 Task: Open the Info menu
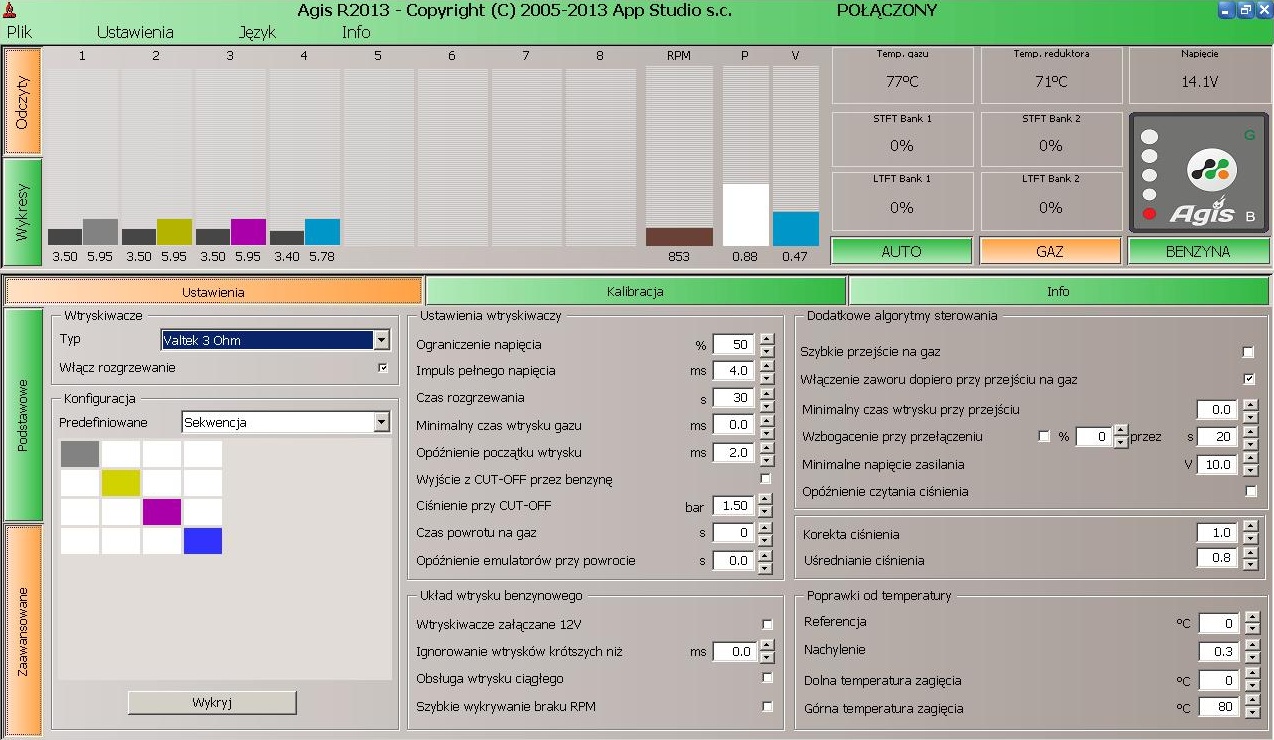[x=356, y=32]
